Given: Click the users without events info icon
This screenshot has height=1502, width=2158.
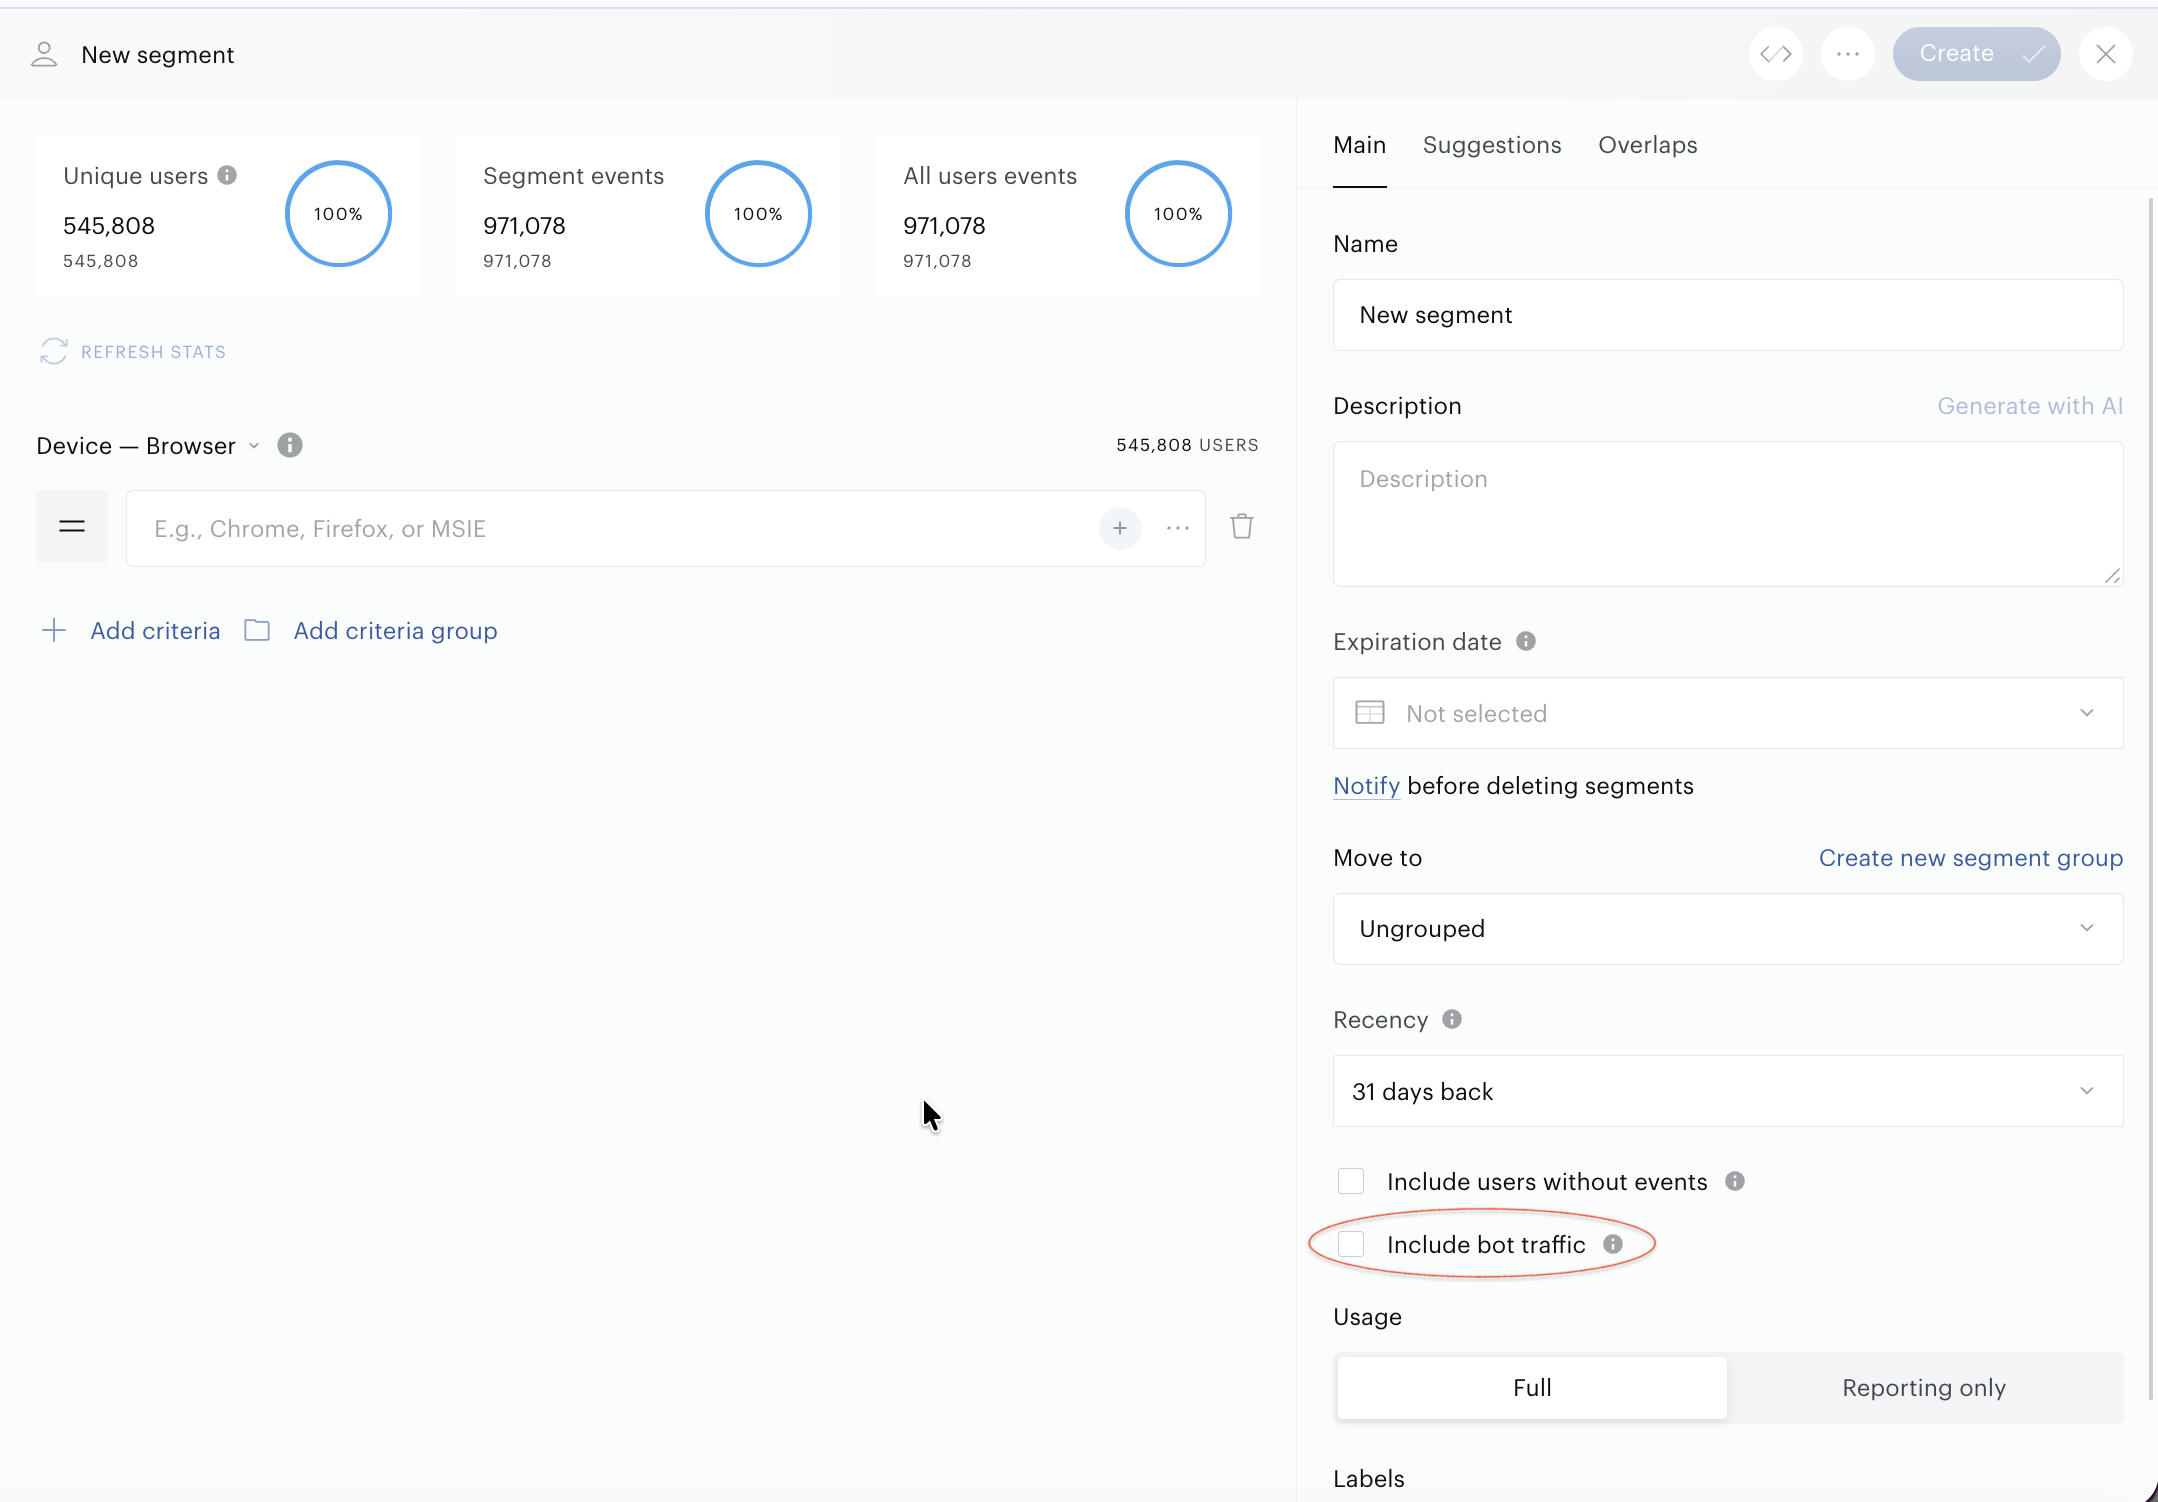Looking at the screenshot, I should pyautogui.click(x=1735, y=1181).
